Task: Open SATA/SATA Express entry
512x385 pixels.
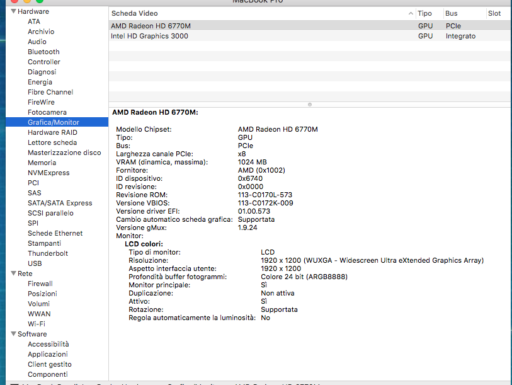Action: tap(60, 203)
